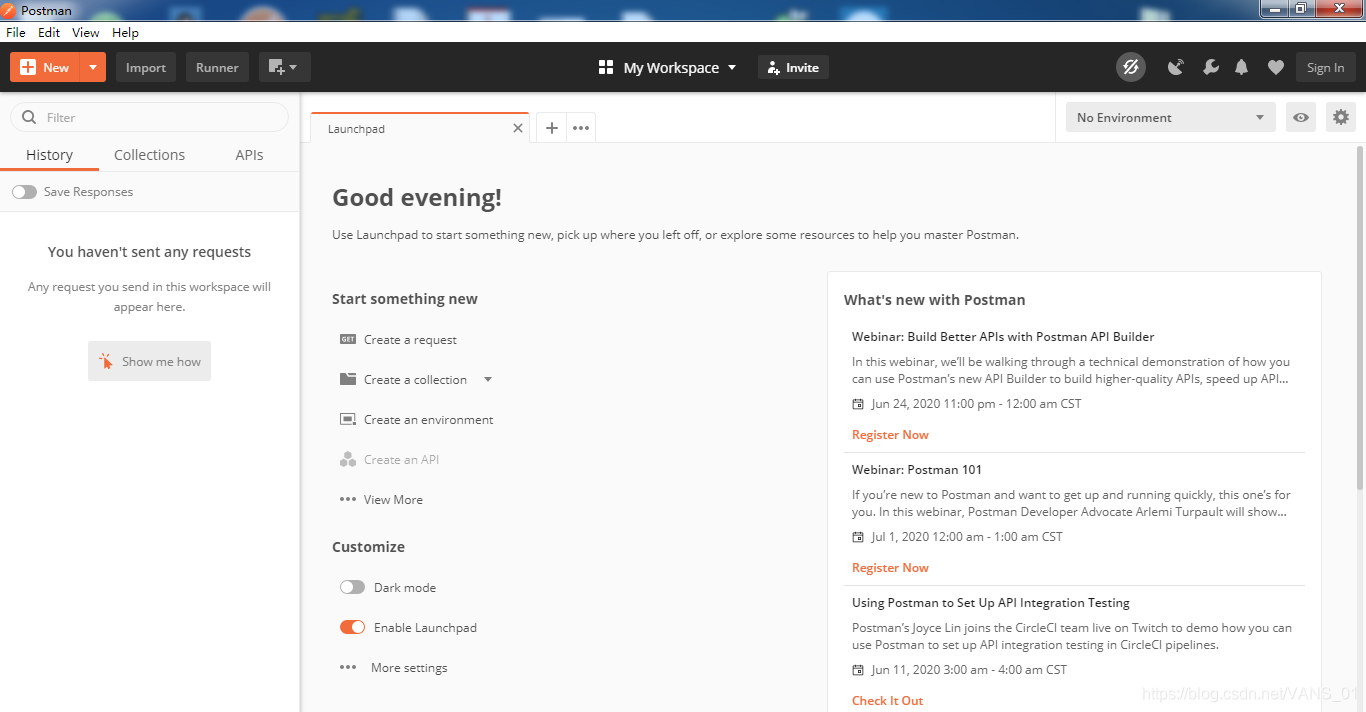Screen dimensions: 1366x712
Task: Open the capture requests satellite icon
Action: [x=1176, y=67]
